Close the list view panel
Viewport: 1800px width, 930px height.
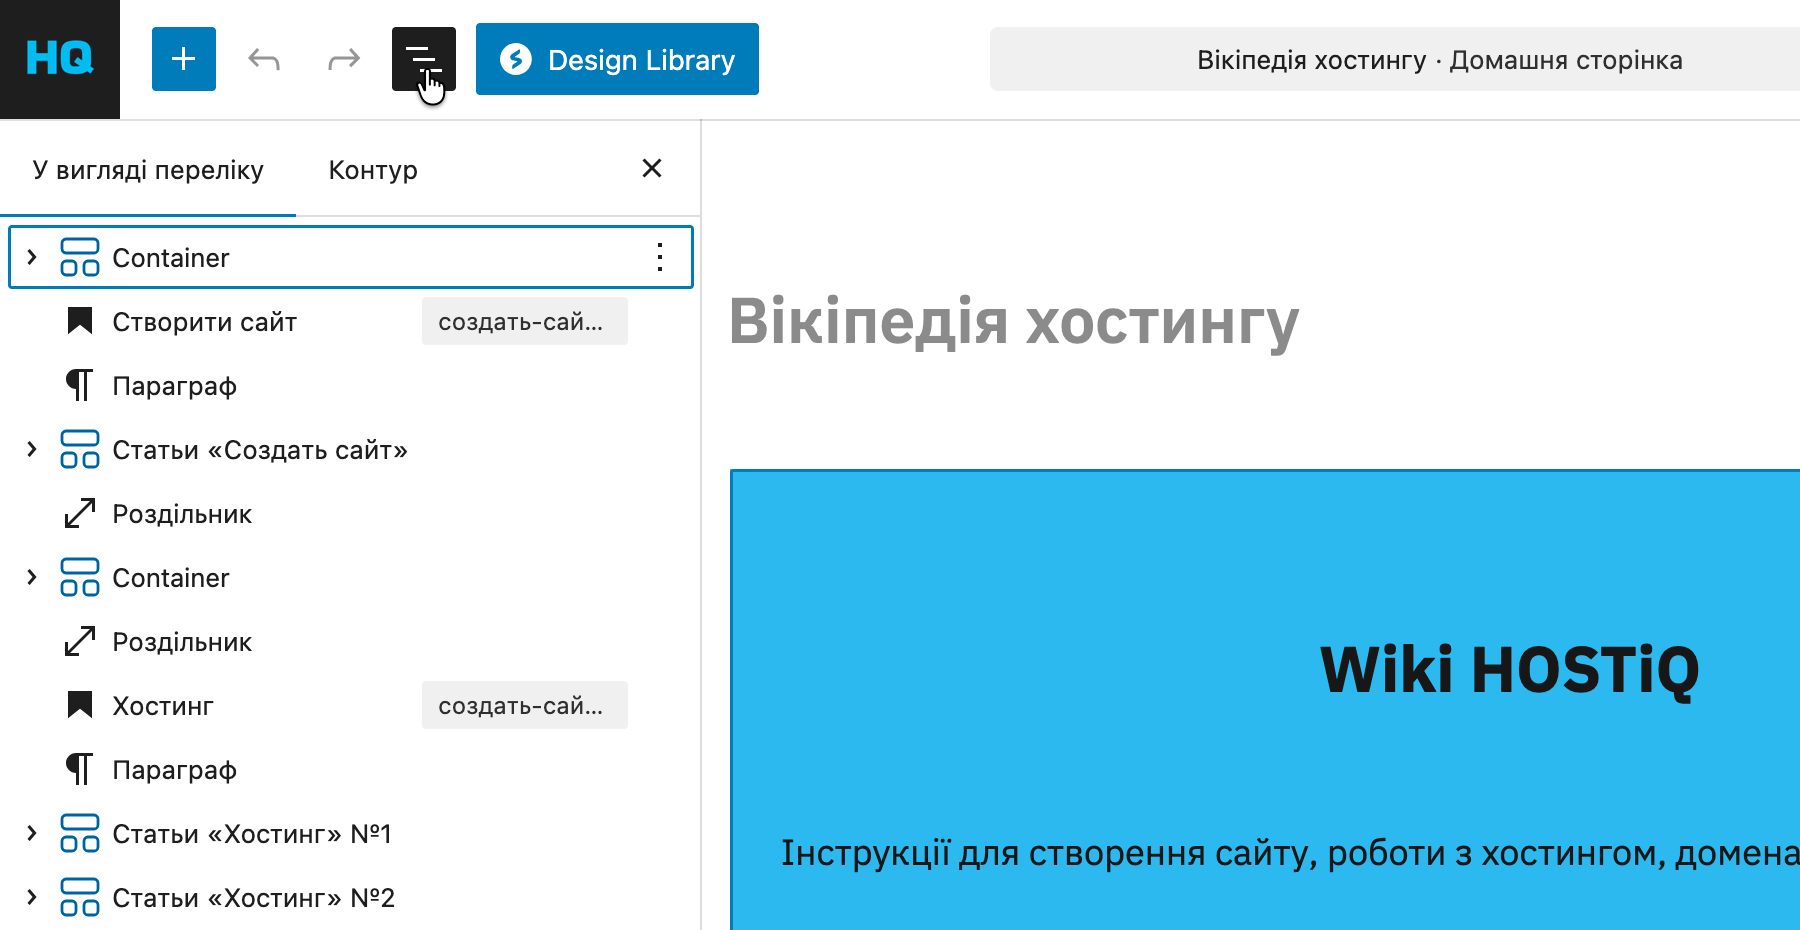pyautogui.click(x=652, y=168)
